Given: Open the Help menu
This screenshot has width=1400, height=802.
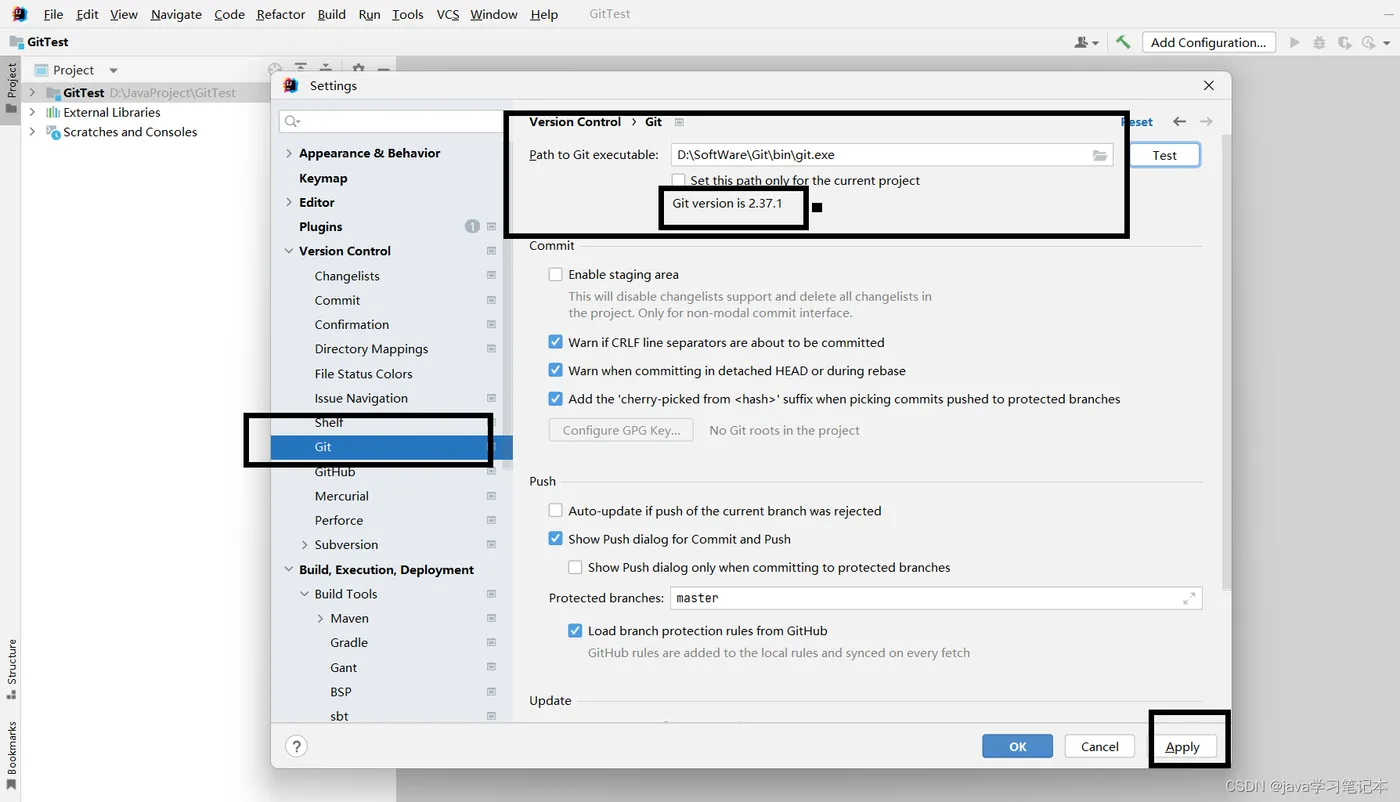Looking at the screenshot, I should [x=544, y=14].
